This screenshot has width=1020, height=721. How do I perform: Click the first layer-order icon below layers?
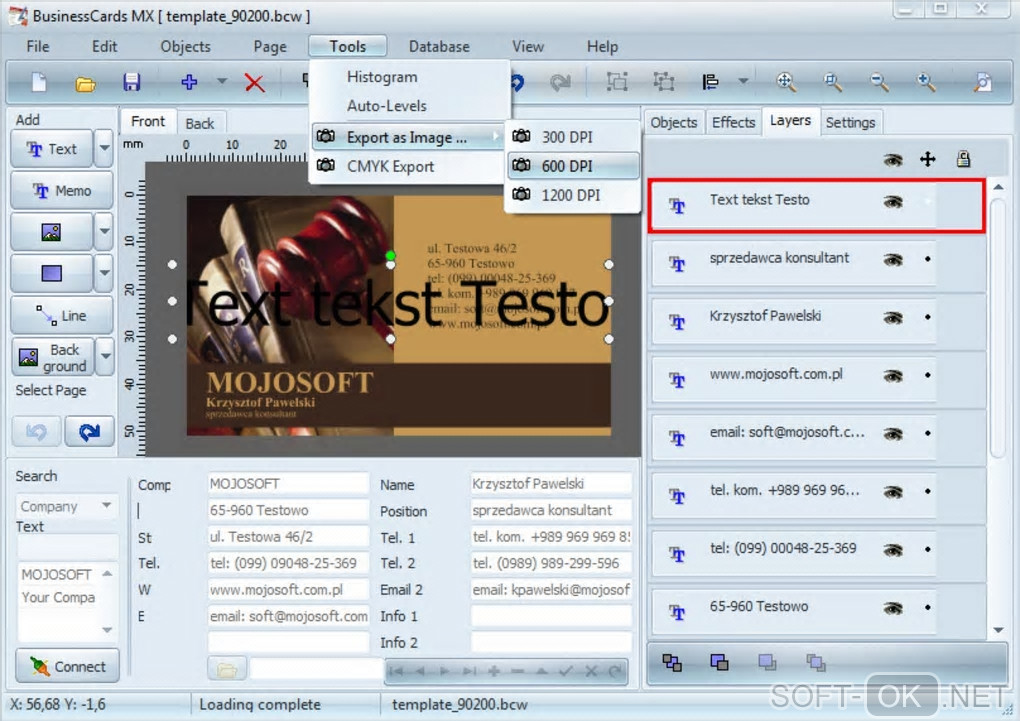672,662
